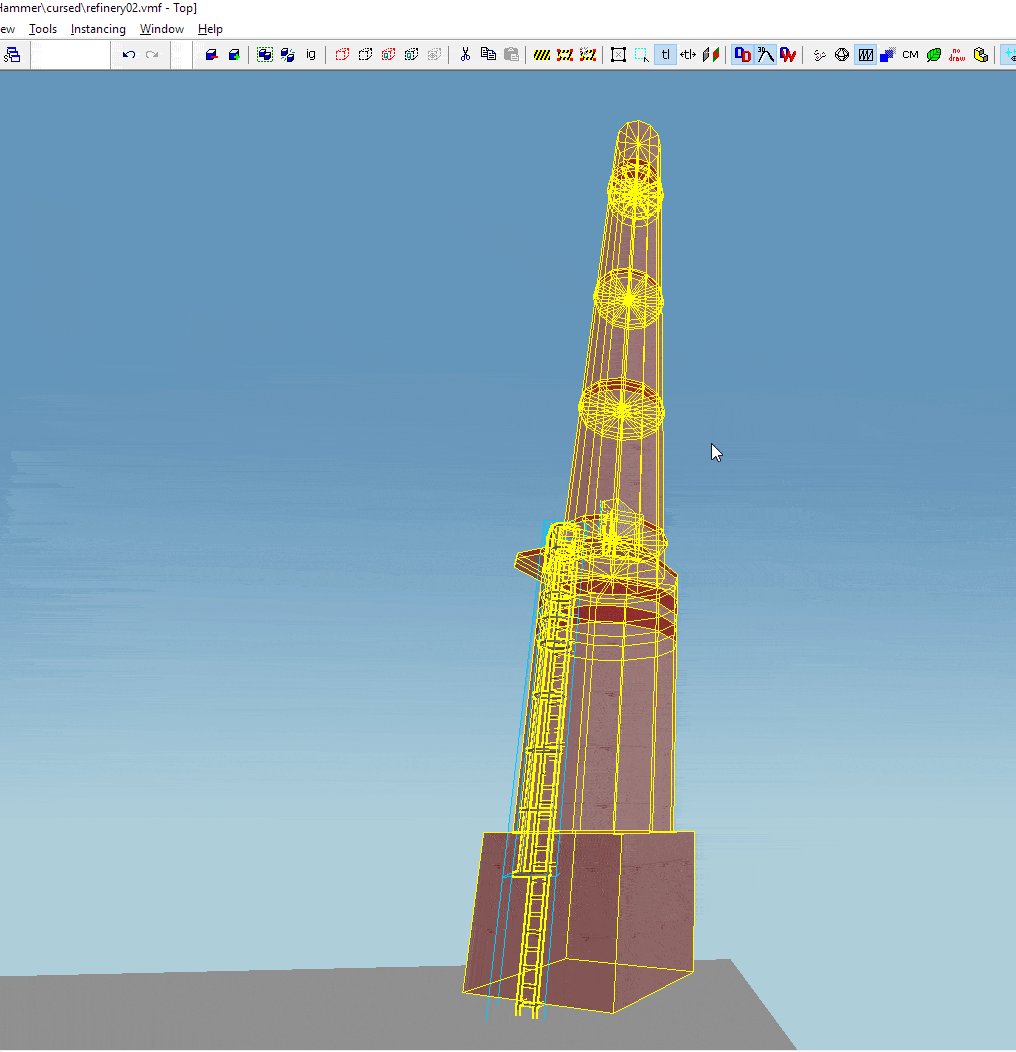Copy selection with the copy icon
The image size is (1016, 1052).
pyautogui.click(x=489, y=54)
